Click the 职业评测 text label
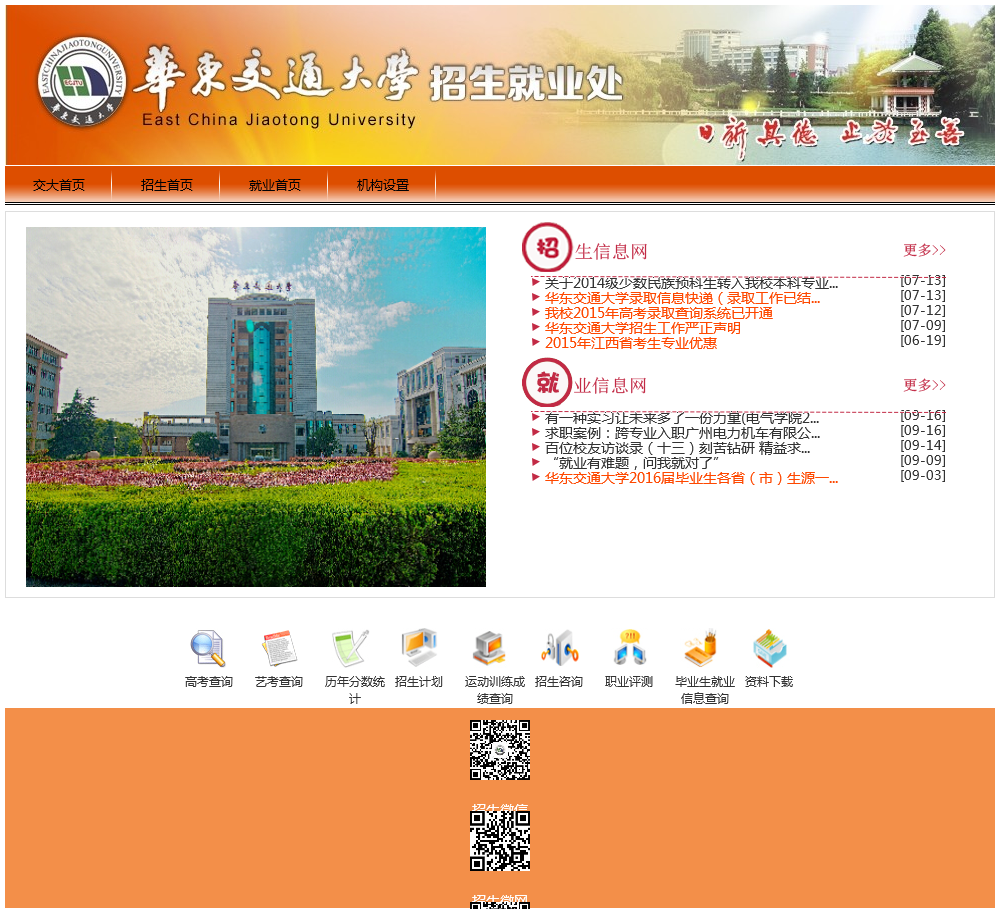The width and height of the screenshot is (1000, 909). click(629, 681)
